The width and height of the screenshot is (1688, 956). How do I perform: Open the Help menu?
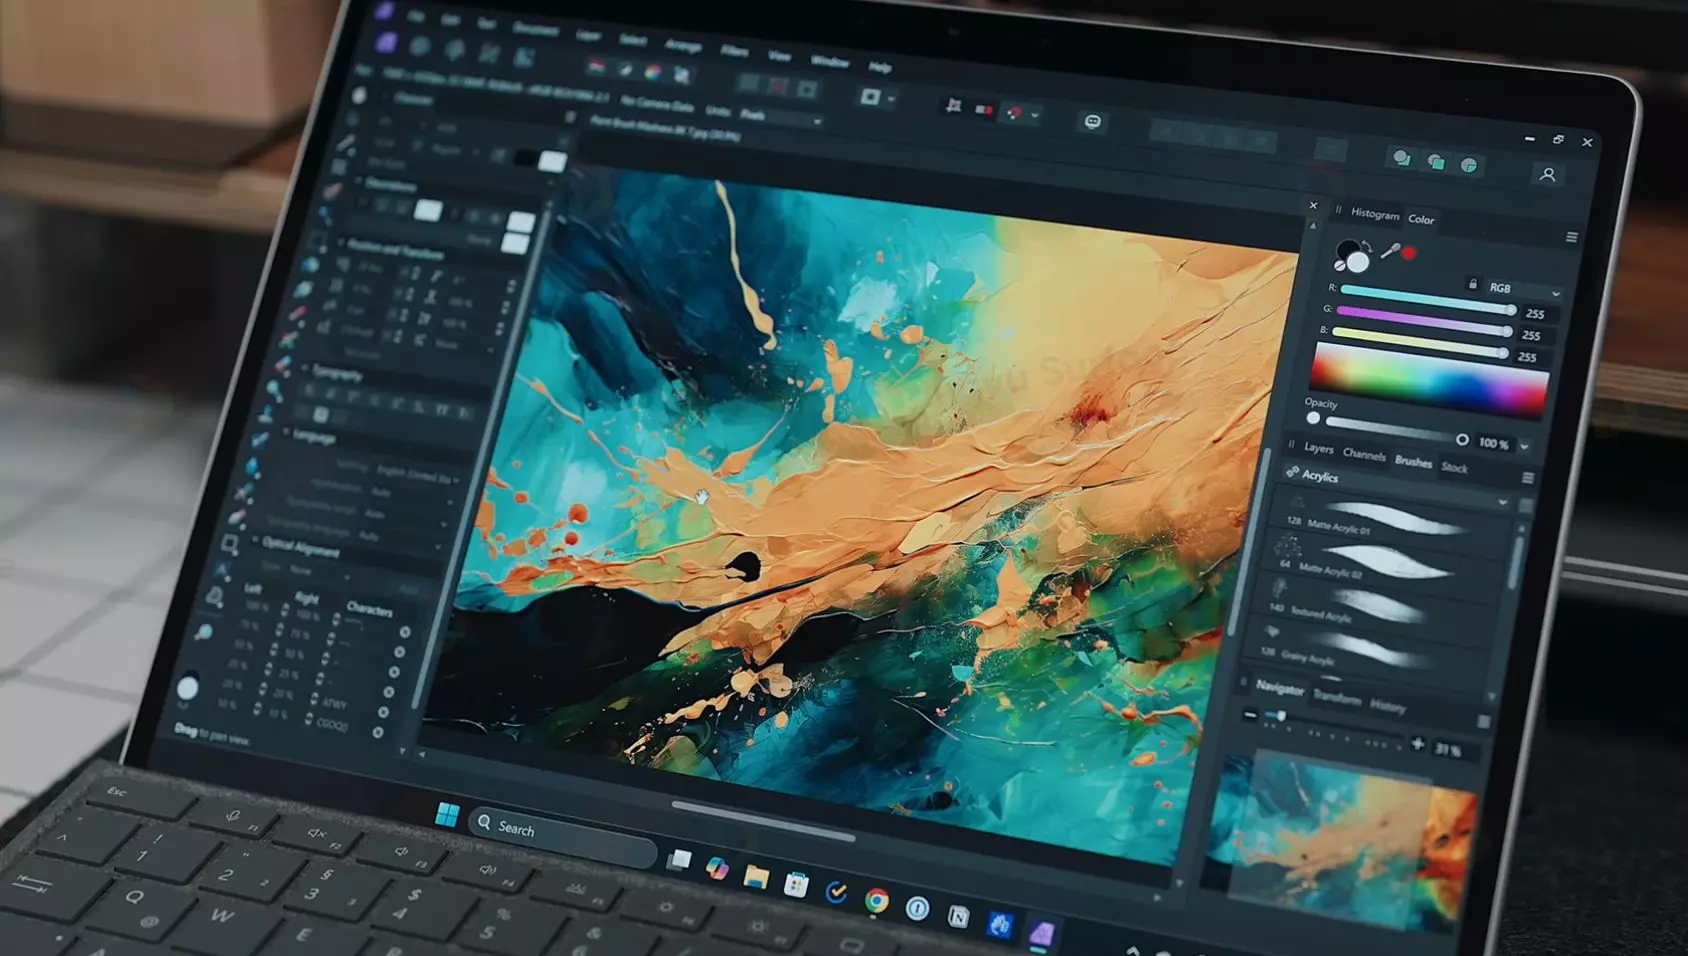coord(880,67)
